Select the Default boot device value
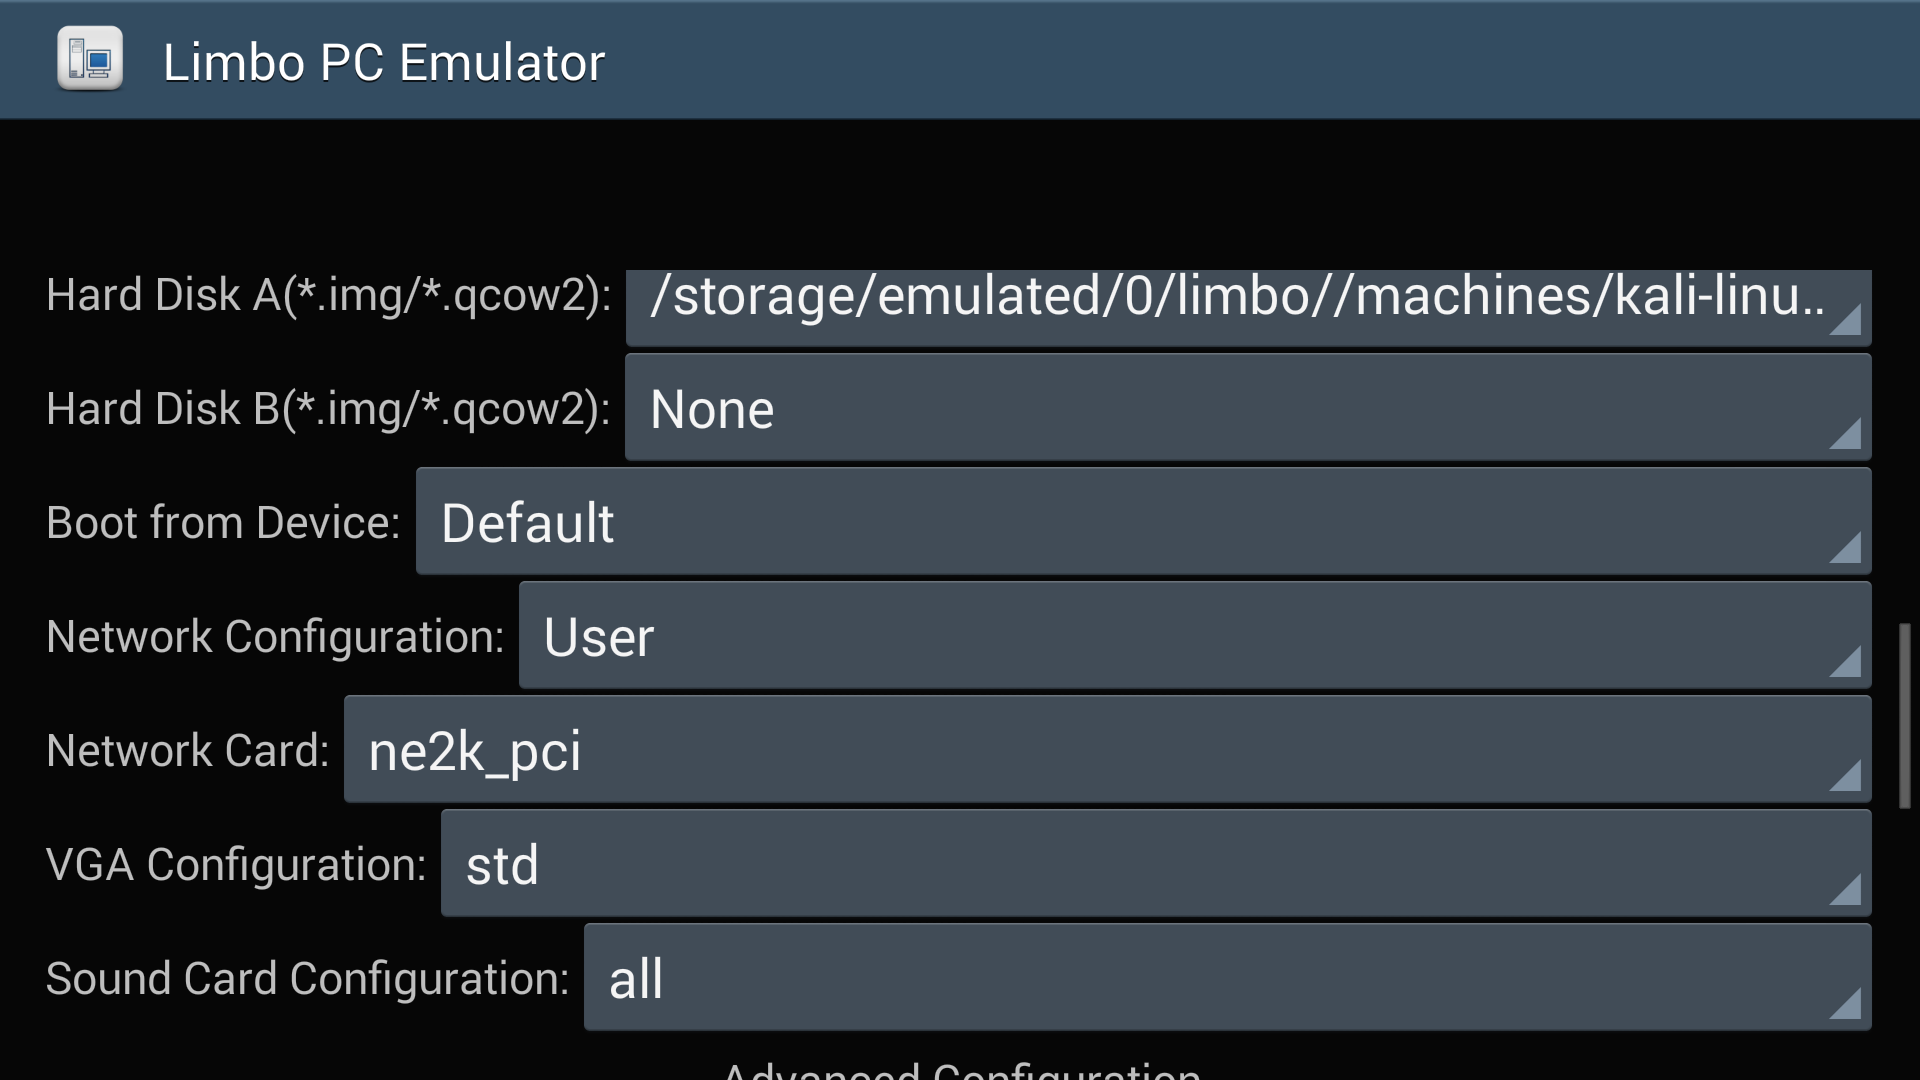Viewport: 1920px width, 1080px height. 527,521
